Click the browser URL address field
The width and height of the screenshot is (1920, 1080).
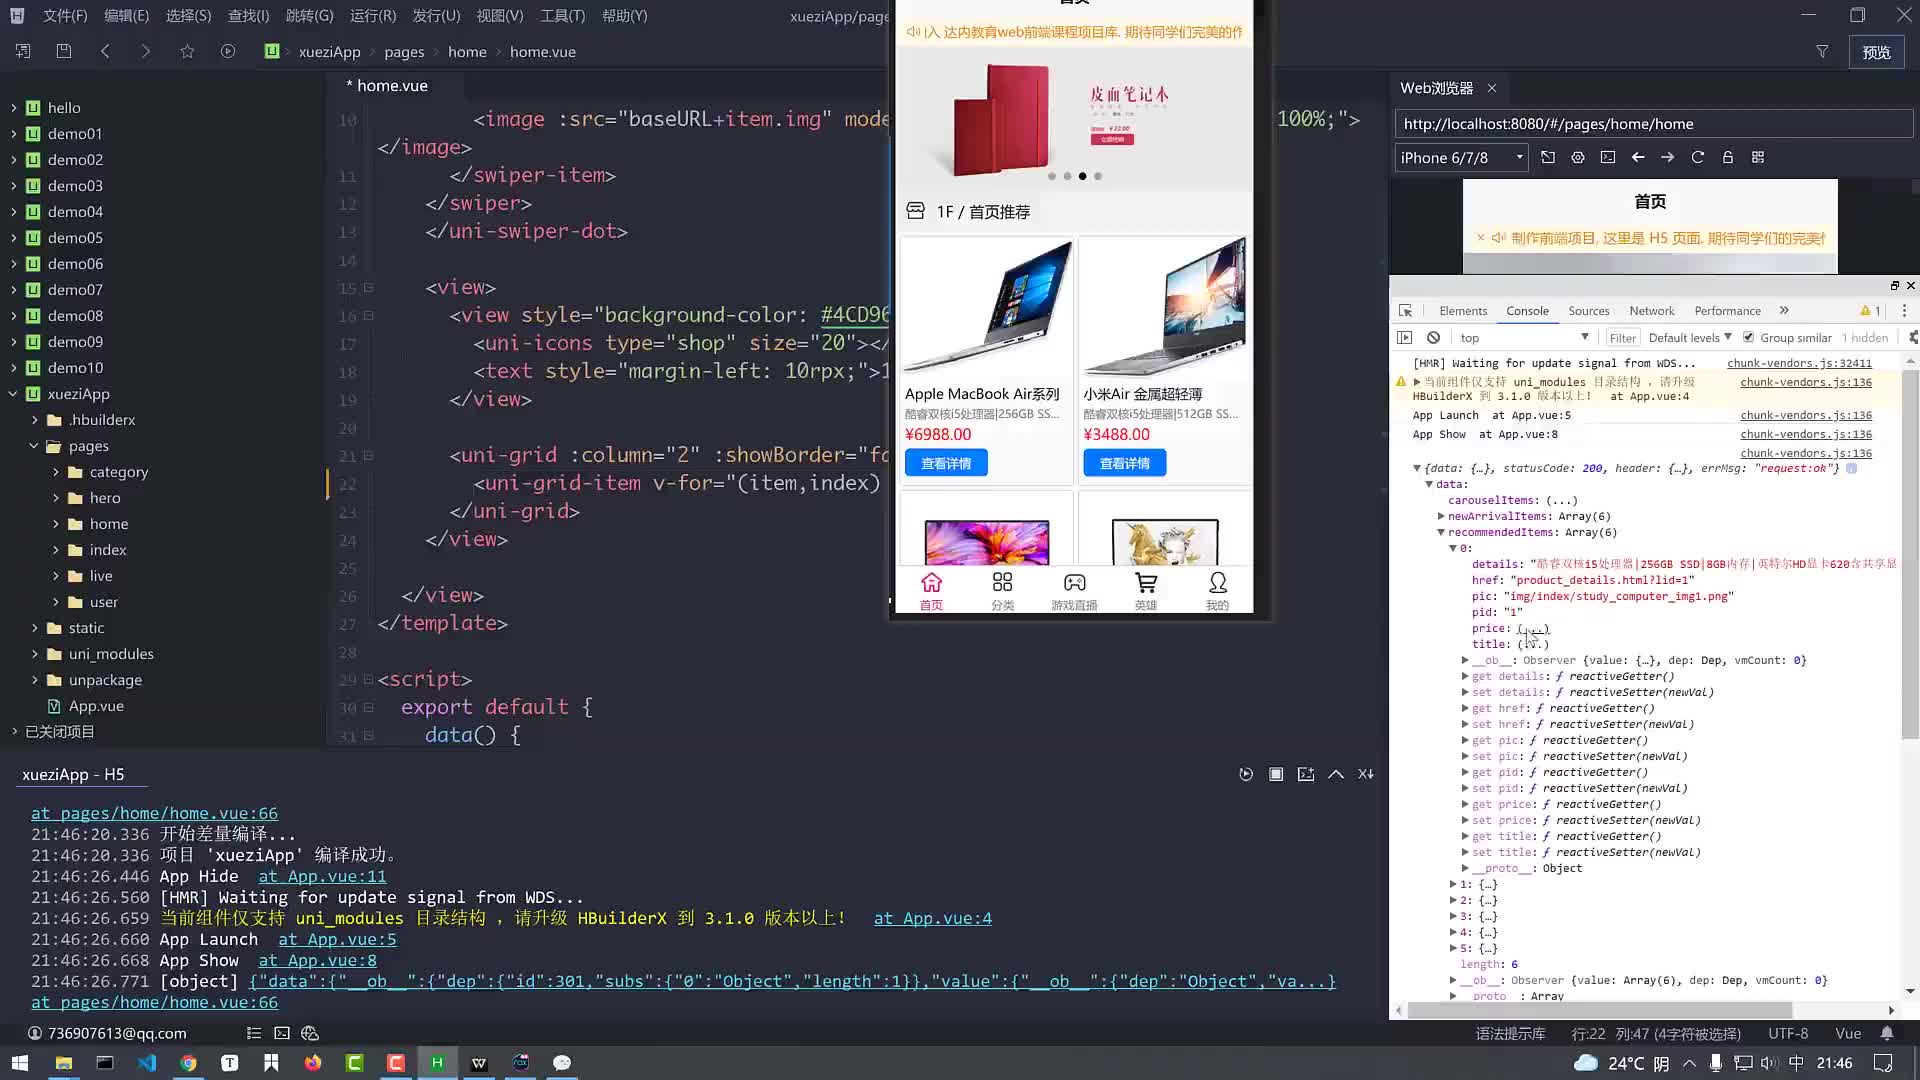[x=1652, y=124]
